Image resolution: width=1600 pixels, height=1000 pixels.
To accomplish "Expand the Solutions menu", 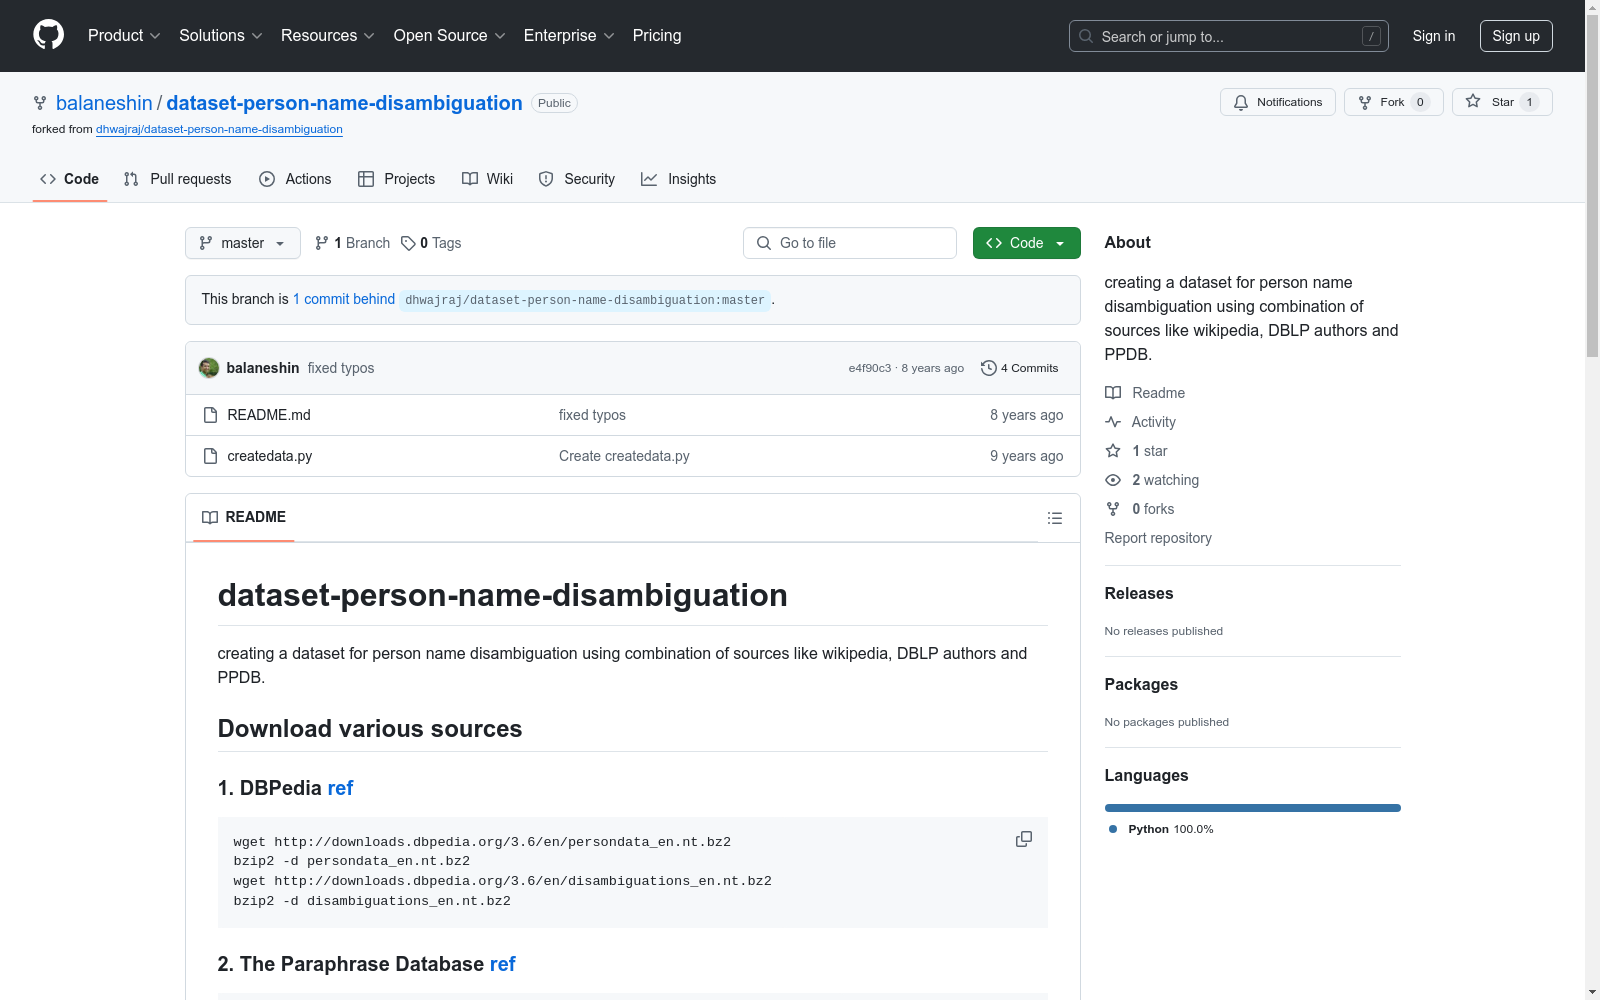I will [221, 36].
